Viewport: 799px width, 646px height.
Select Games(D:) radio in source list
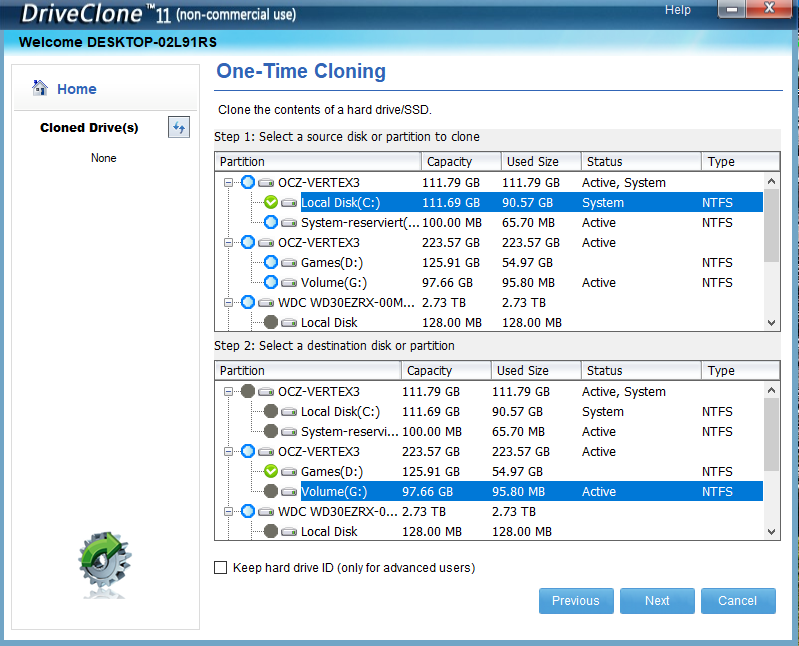tap(271, 262)
